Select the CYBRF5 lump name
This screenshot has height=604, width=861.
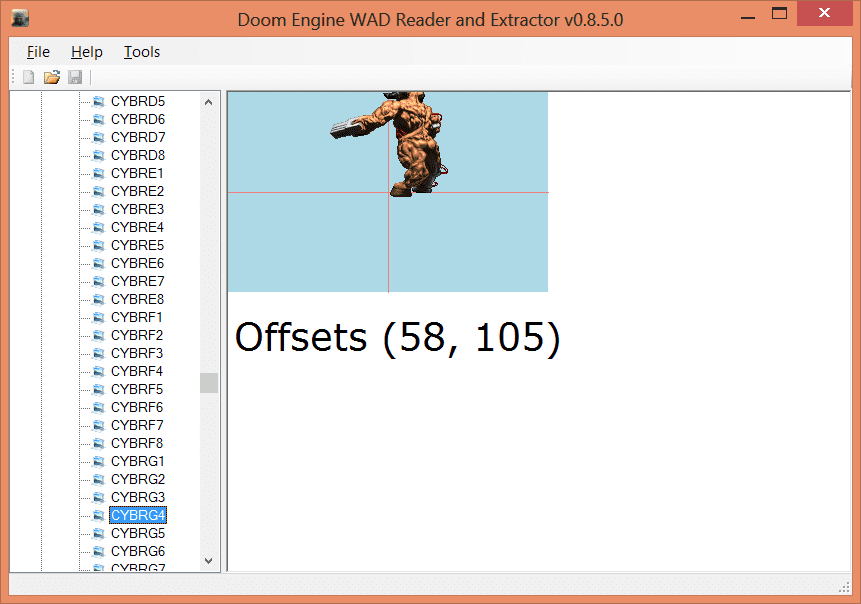(137, 389)
